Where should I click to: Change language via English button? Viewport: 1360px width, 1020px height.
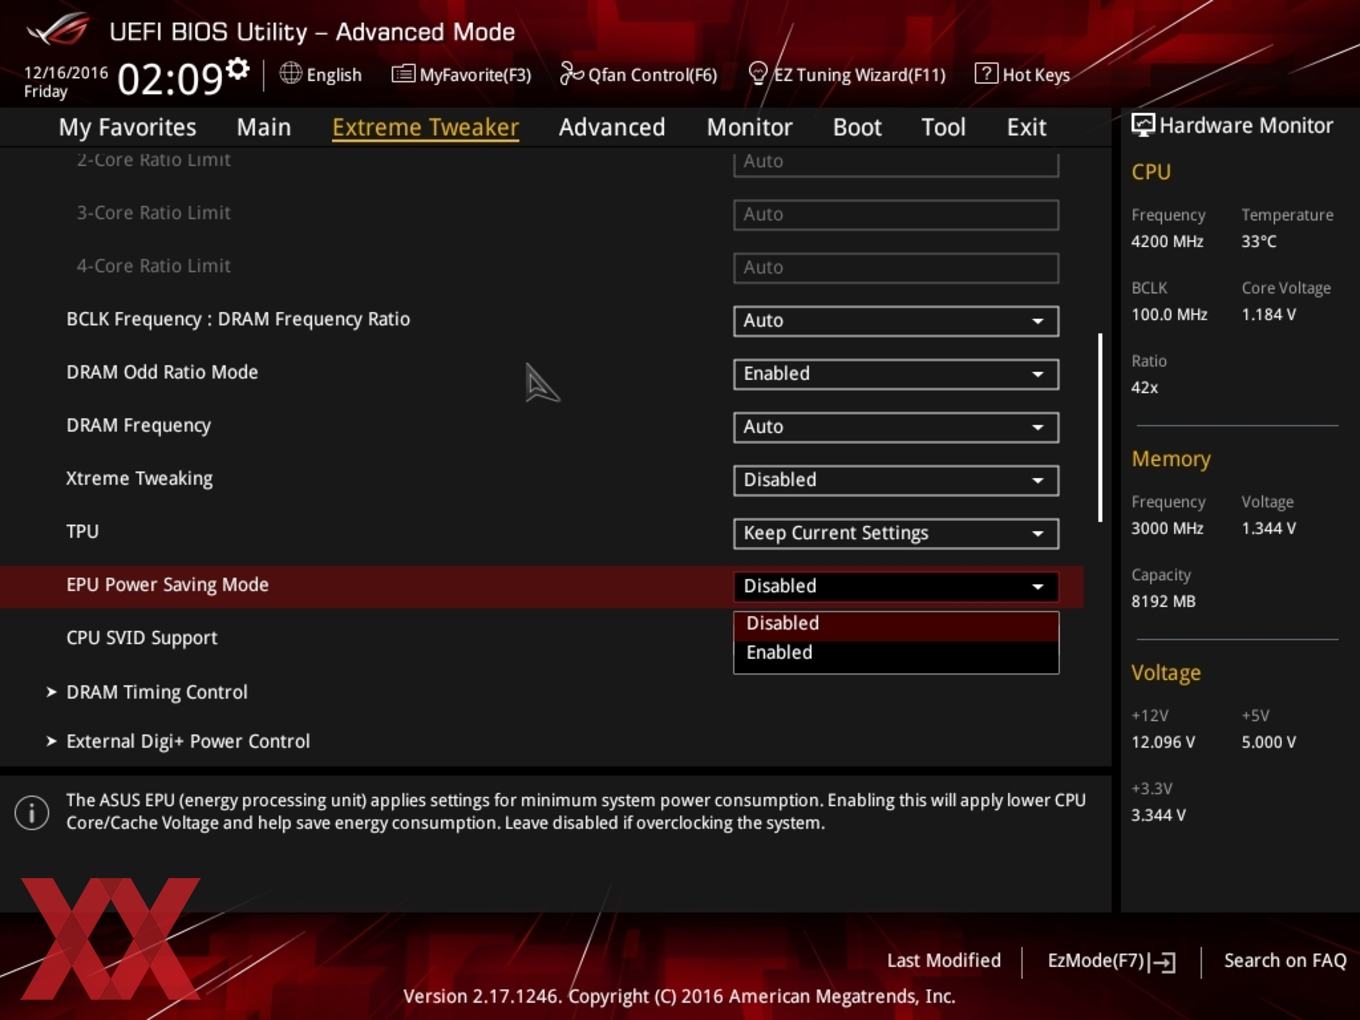[321, 74]
